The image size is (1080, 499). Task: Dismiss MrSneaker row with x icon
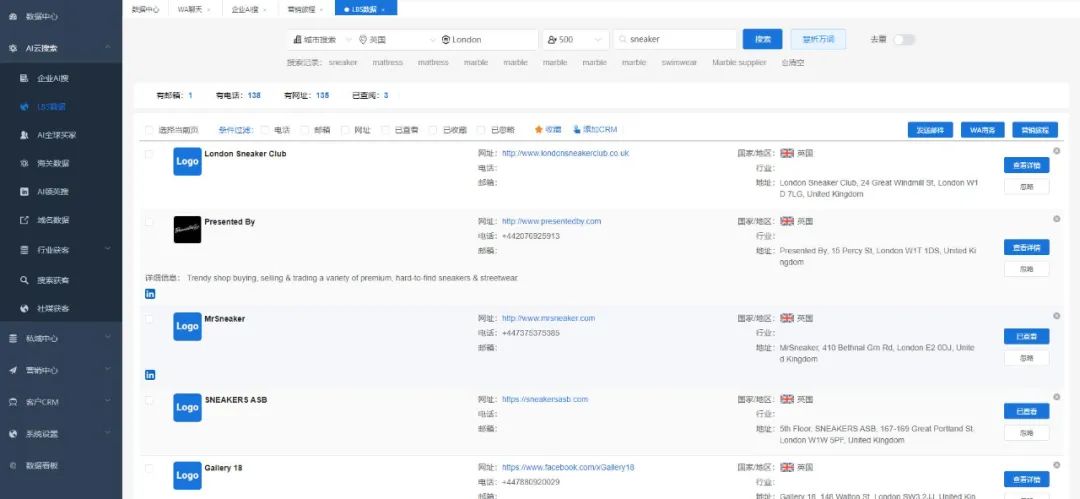click(x=1057, y=316)
